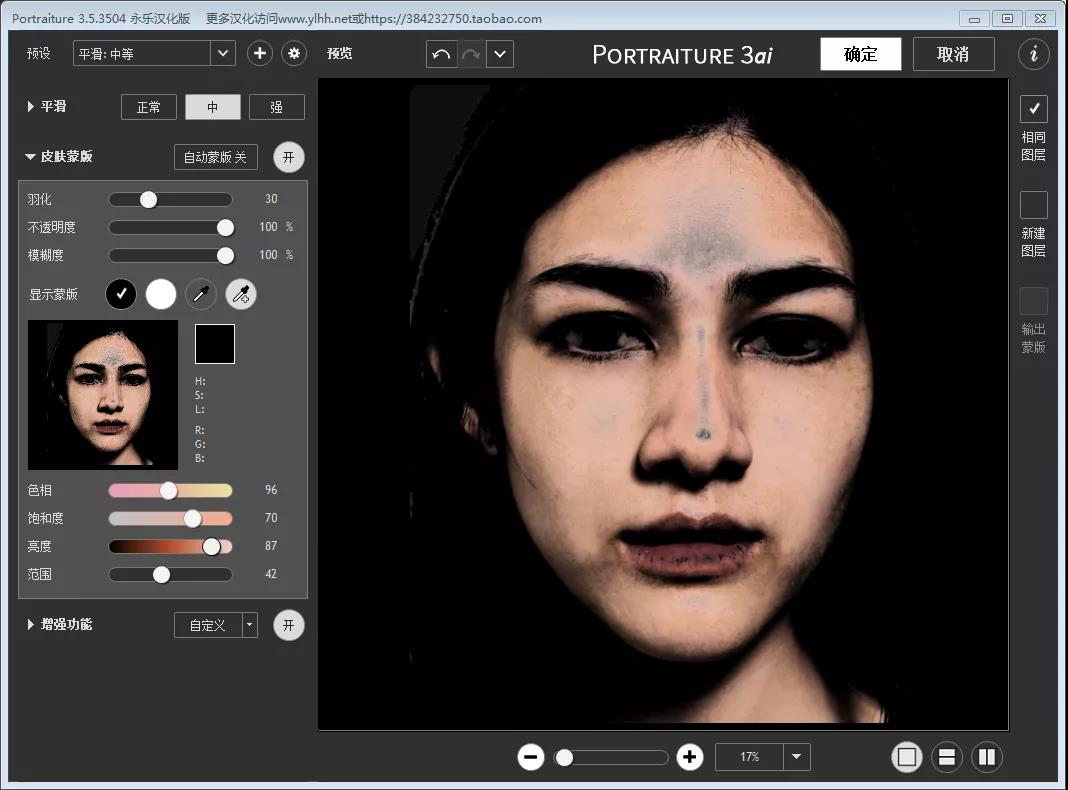
Task: Open the zoom percentage dropdown
Action: click(796, 757)
